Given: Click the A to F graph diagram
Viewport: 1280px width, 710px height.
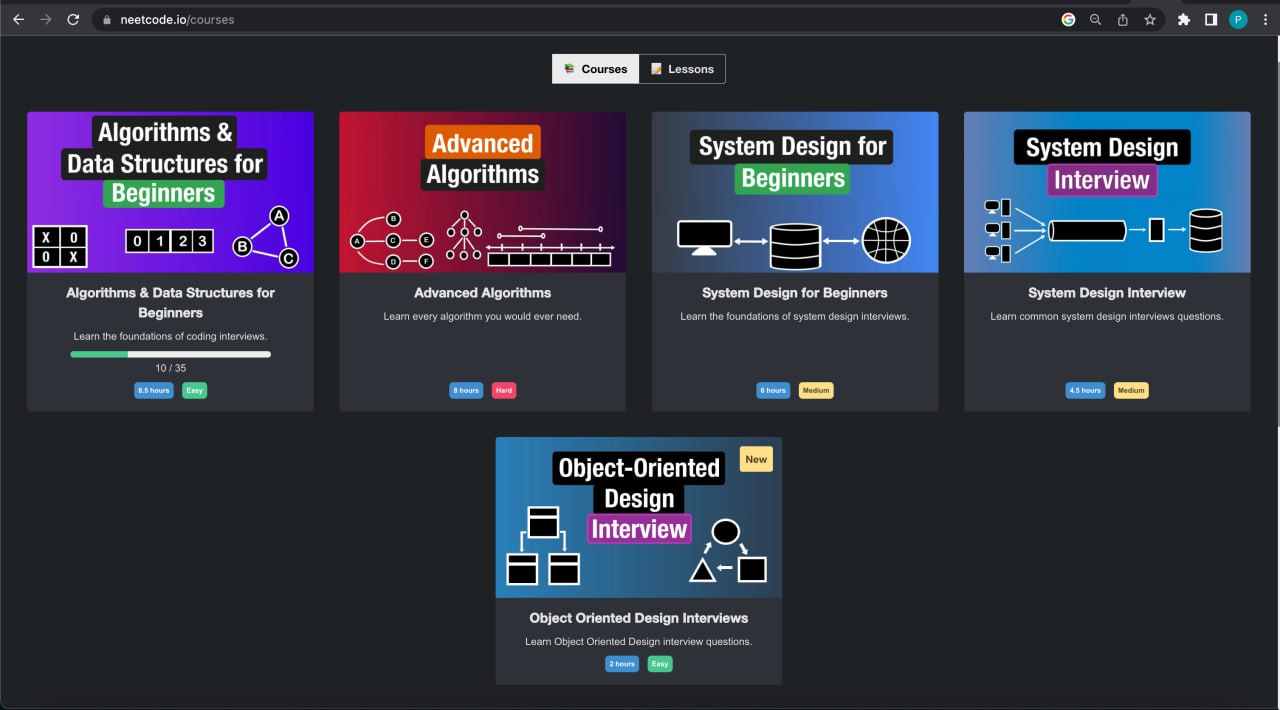Looking at the screenshot, I should click(x=392, y=240).
